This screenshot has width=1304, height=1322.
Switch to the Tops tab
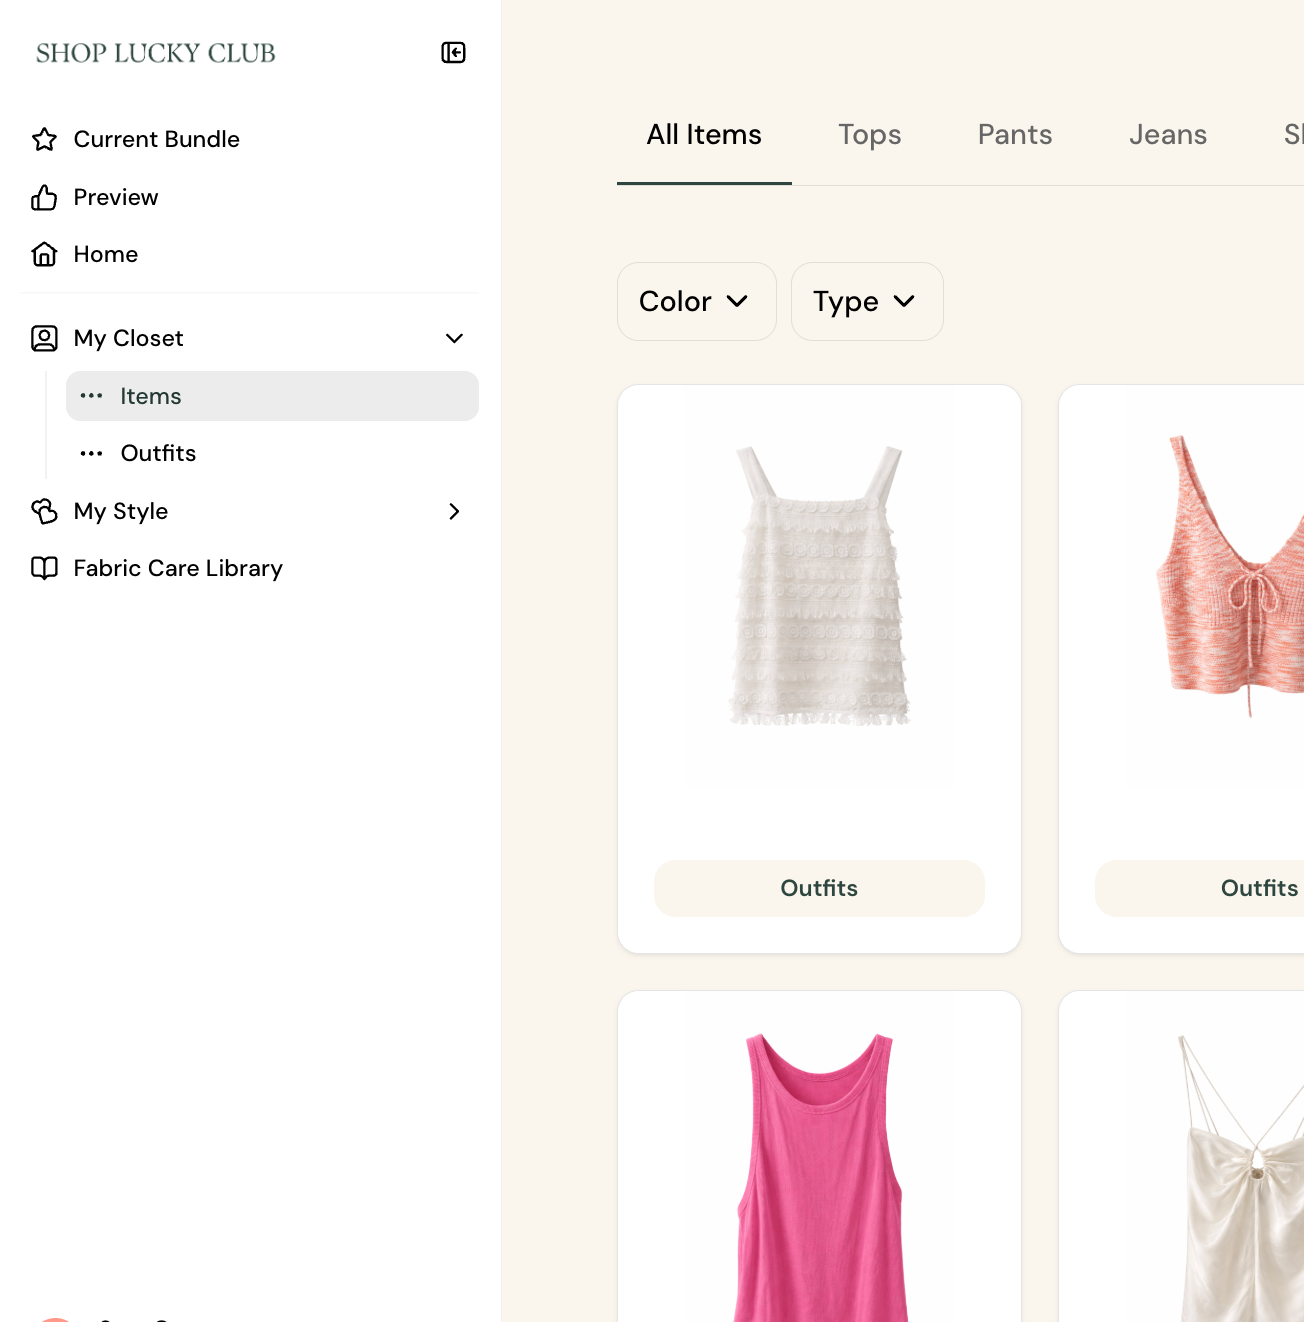coord(870,135)
